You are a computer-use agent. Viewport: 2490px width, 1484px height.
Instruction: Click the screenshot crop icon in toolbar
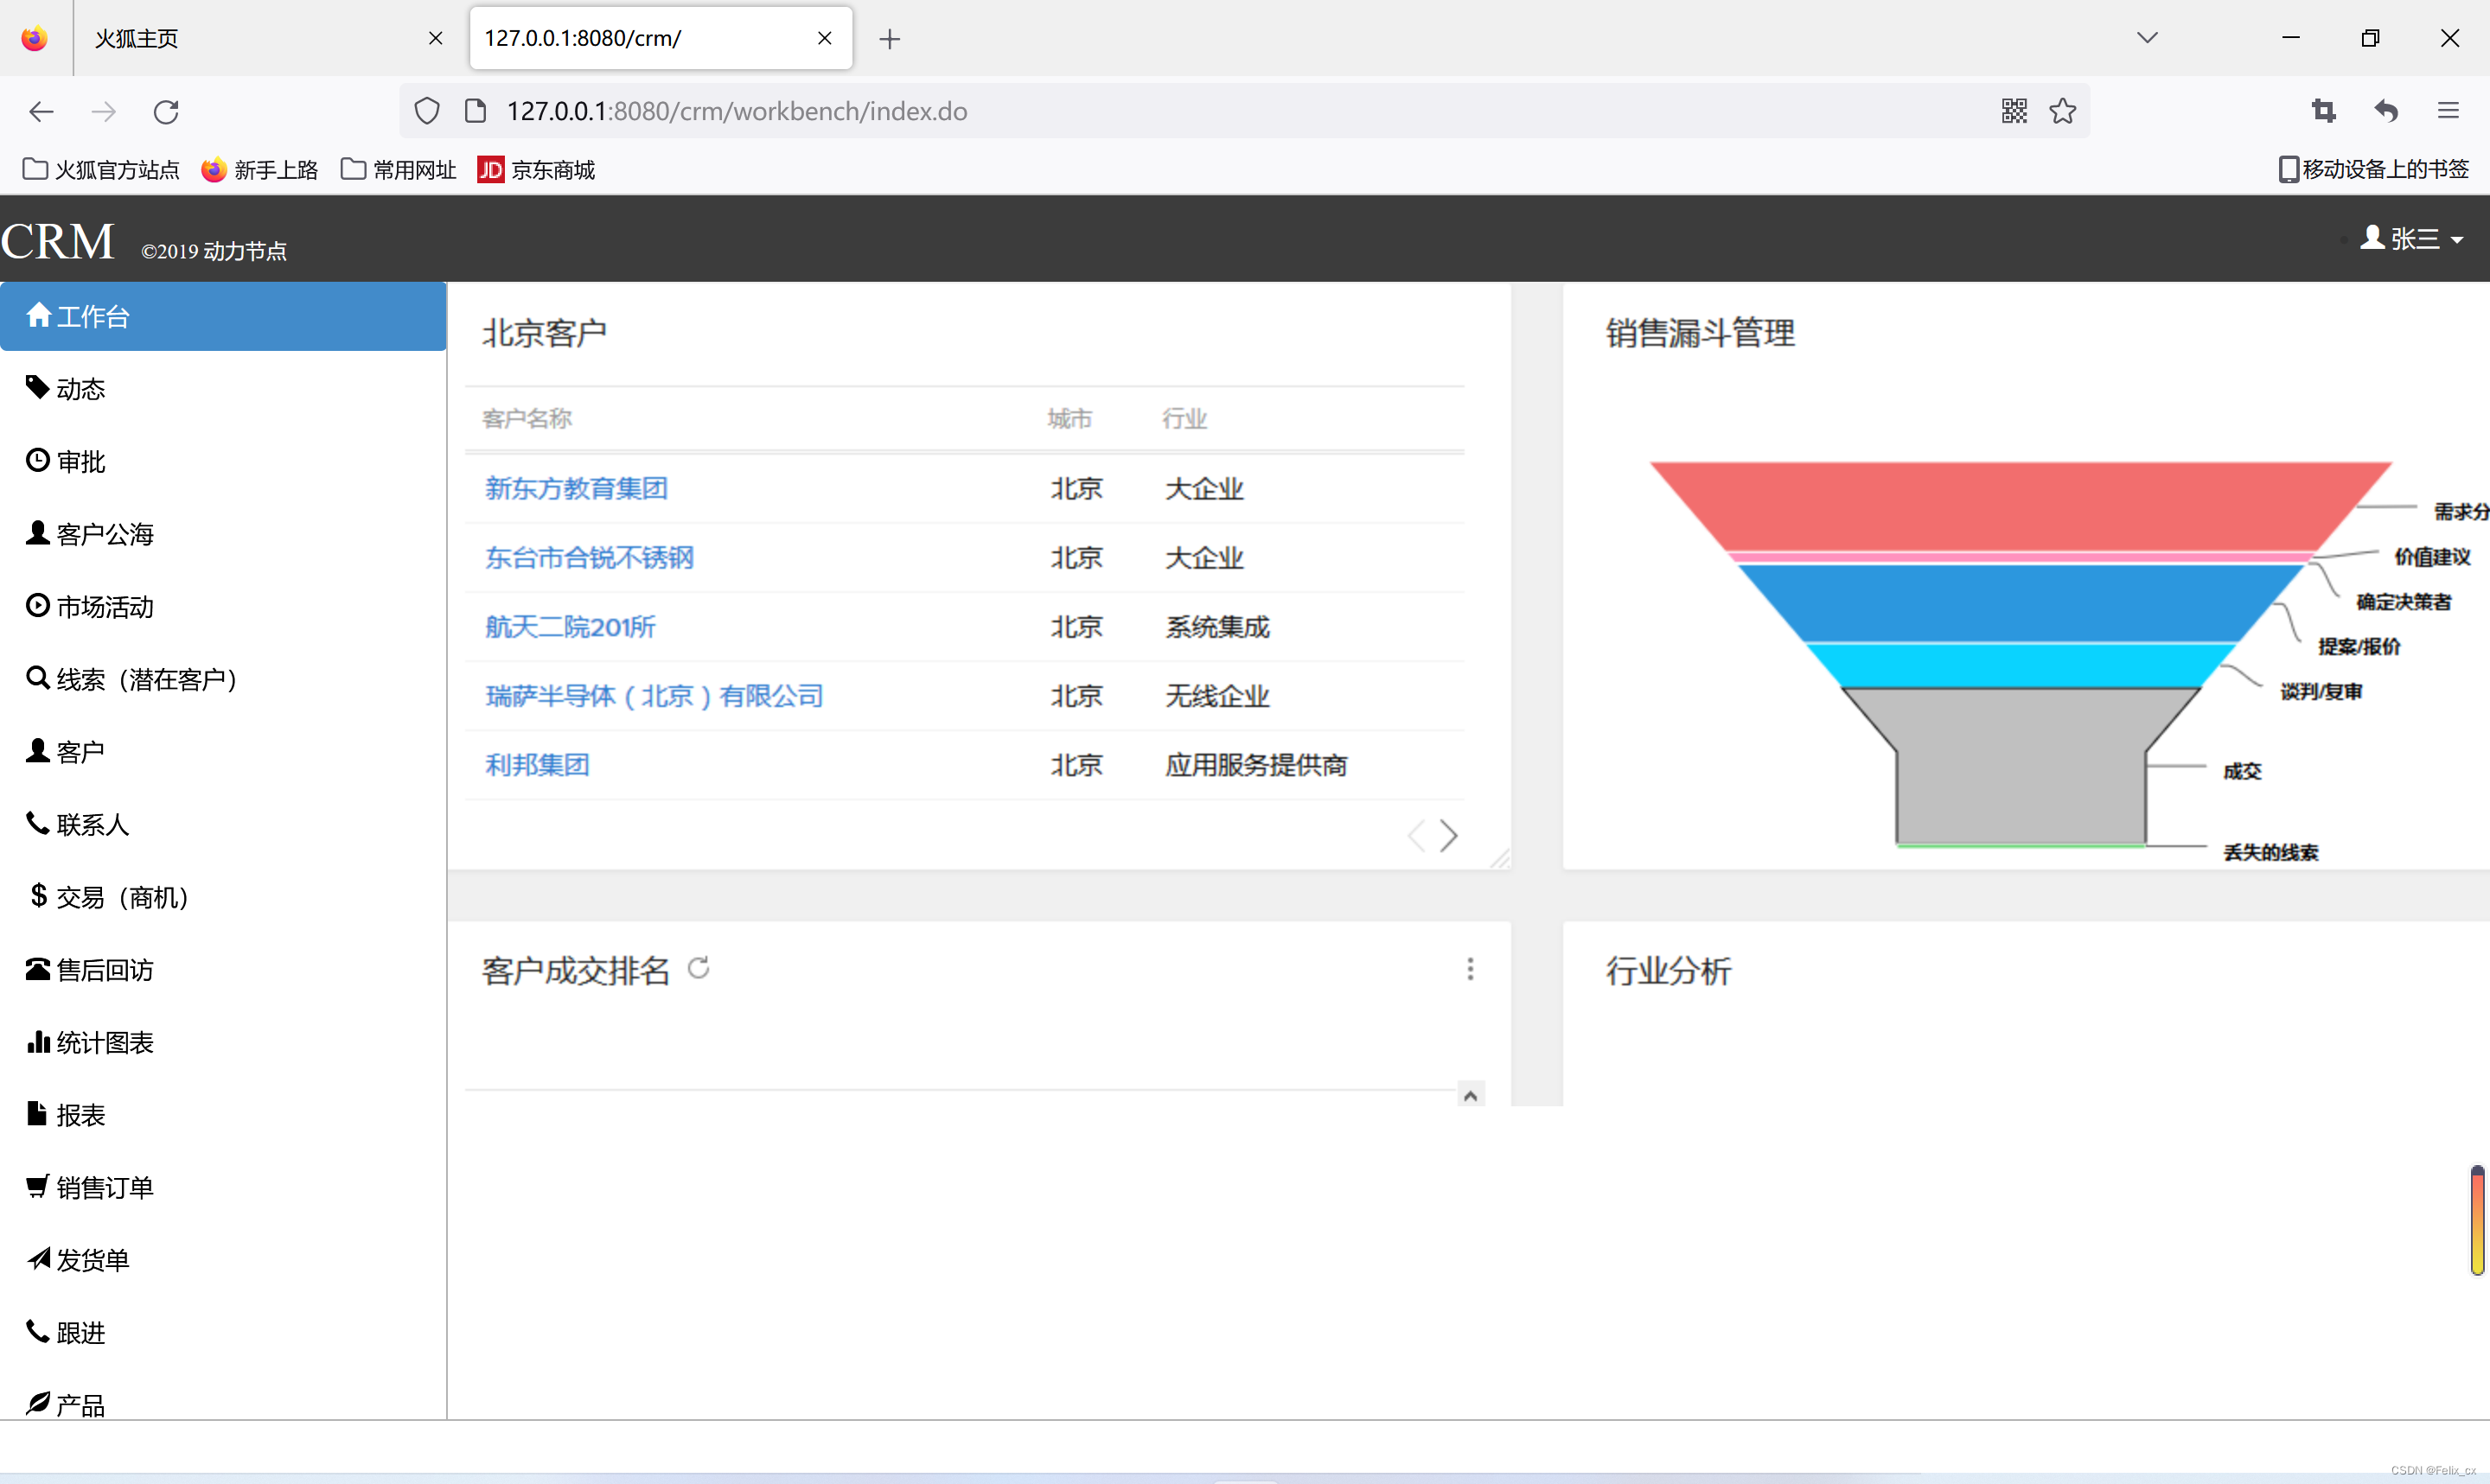[x=2324, y=111]
